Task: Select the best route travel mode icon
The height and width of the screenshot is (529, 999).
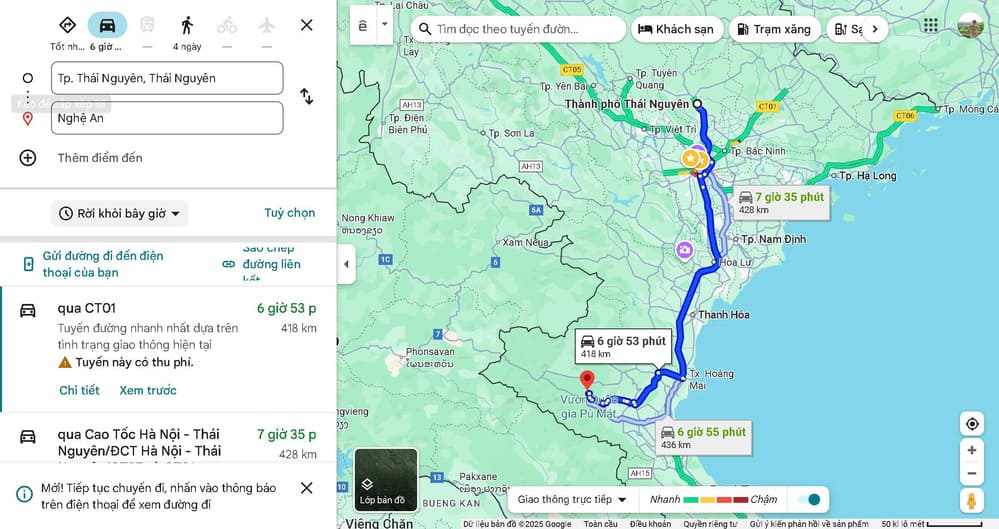Action: click(68, 25)
